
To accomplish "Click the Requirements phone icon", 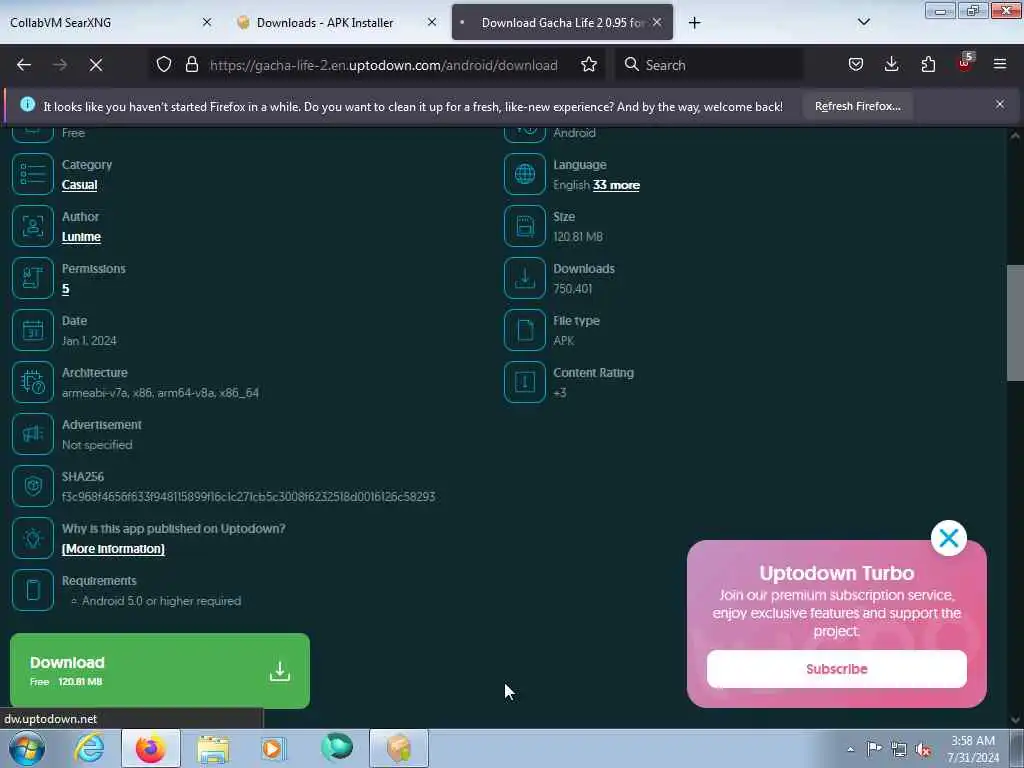I will [x=33, y=590].
